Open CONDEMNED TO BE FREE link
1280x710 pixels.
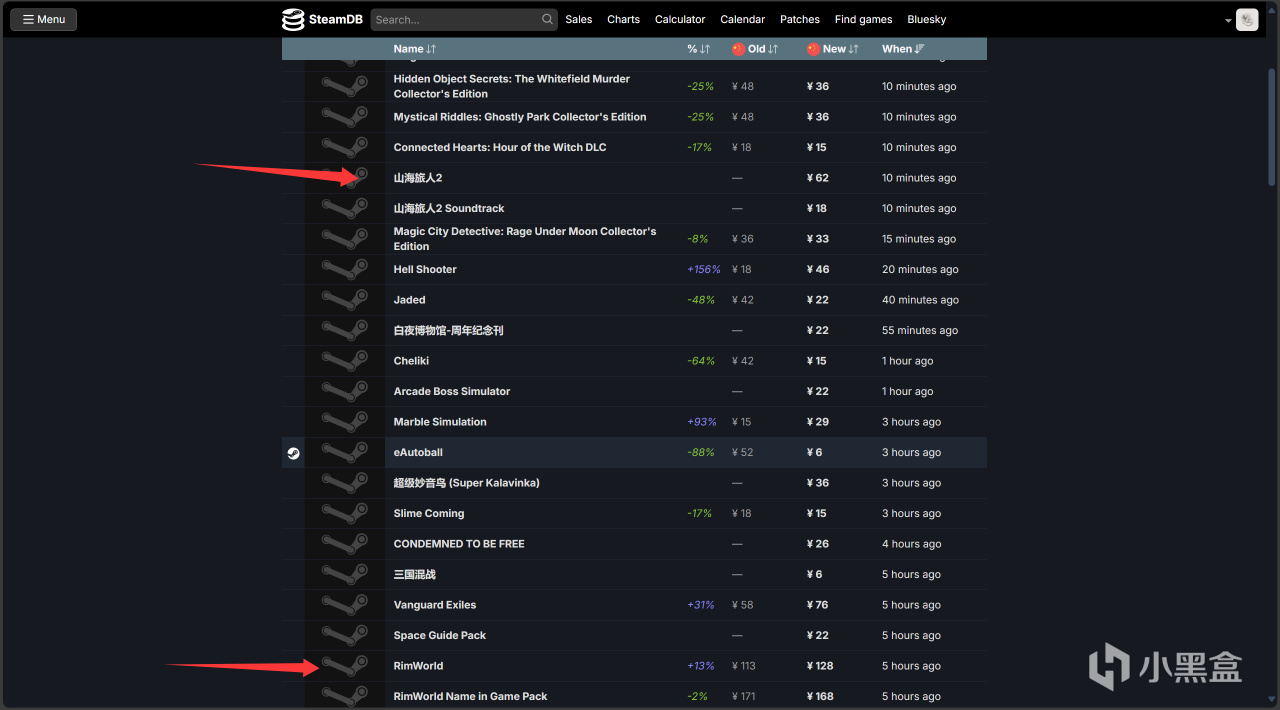[459, 544]
